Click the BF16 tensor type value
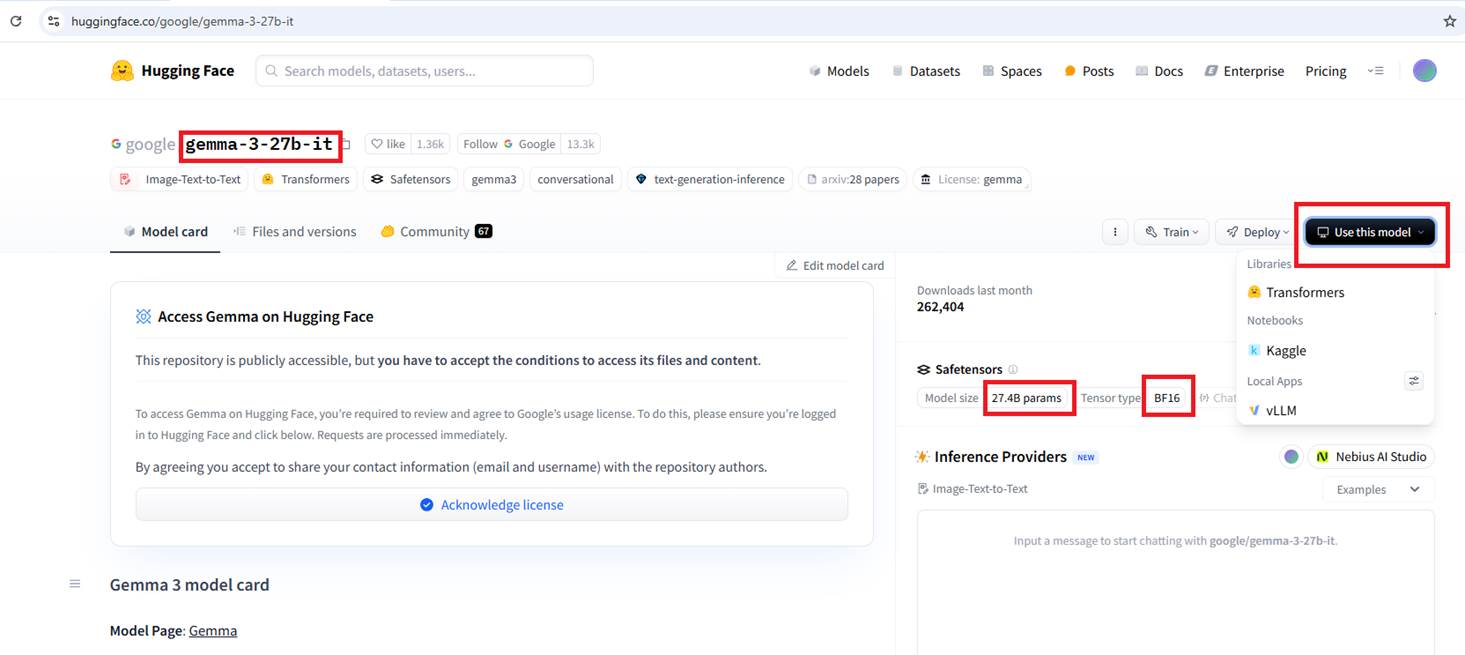Image resolution: width=1465 pixels, height=655 pixels. point(1167,398)
